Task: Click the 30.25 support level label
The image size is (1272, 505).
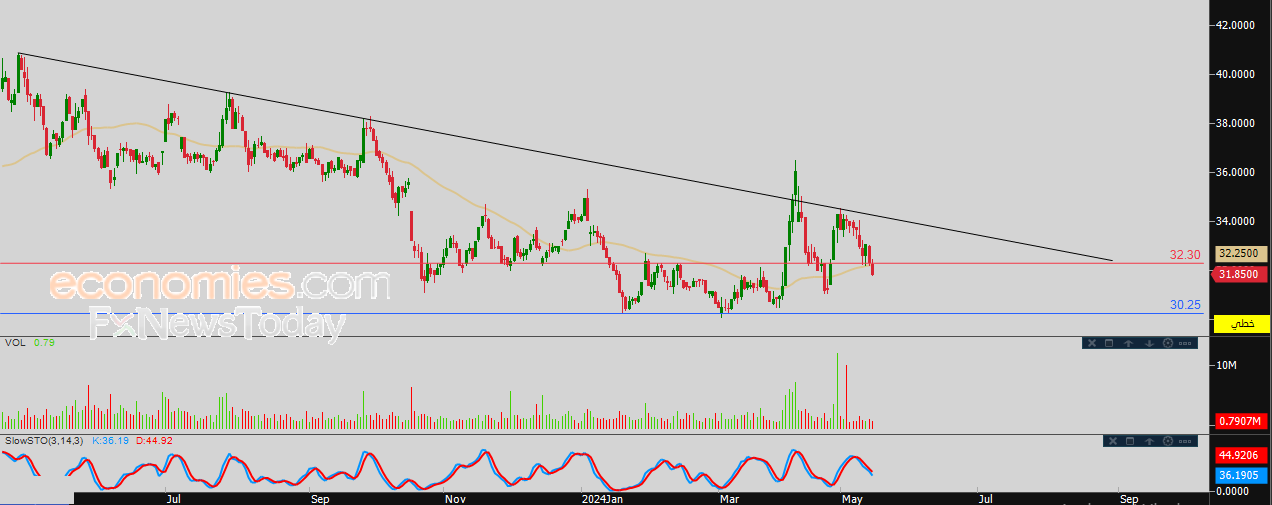Action: click(x=1185, y=305)
